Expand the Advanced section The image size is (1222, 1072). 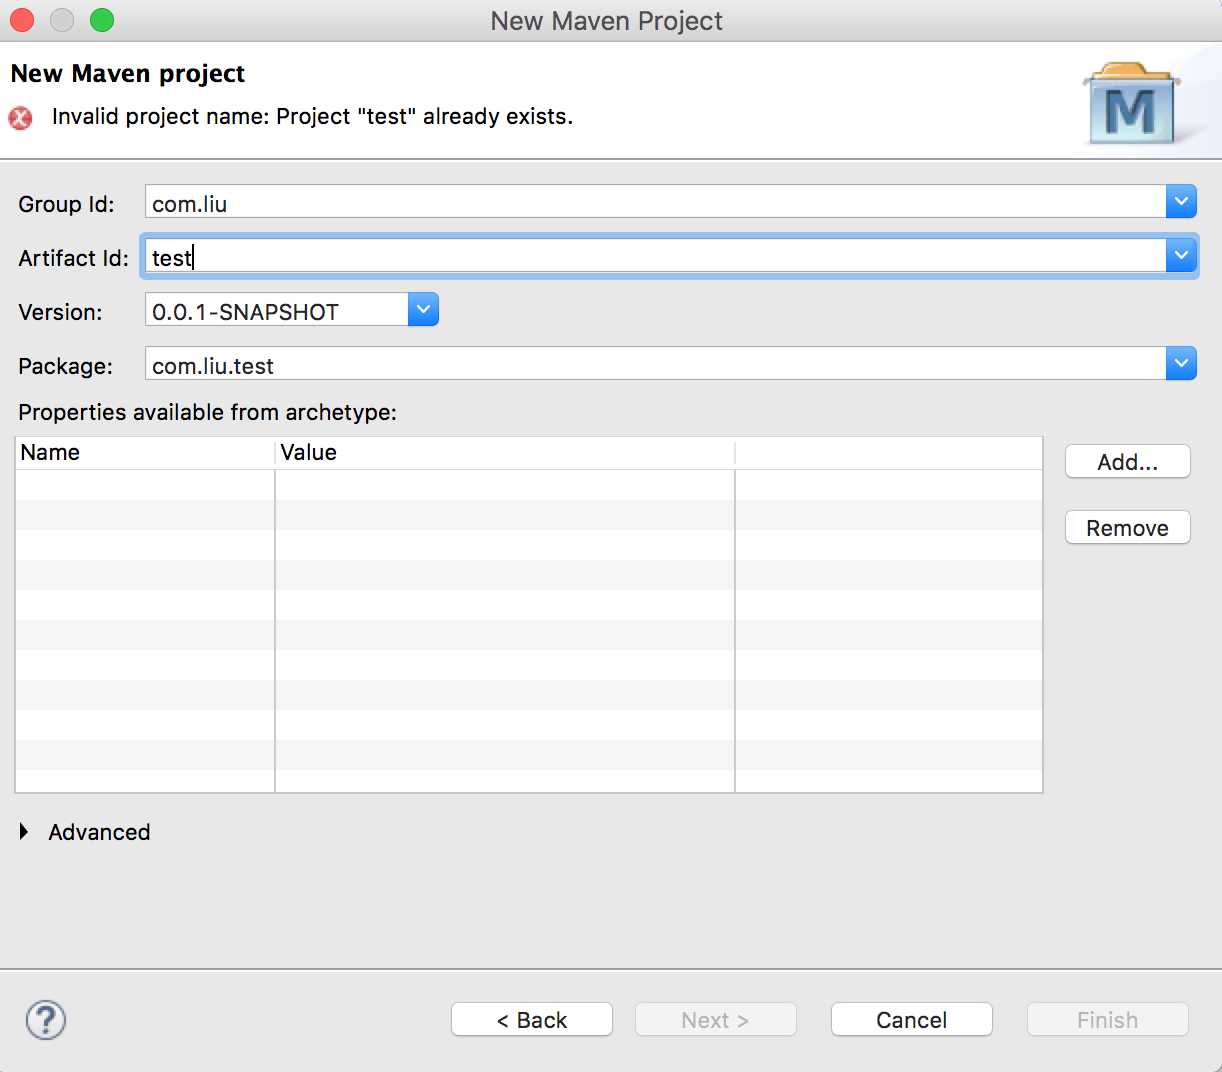click(24, 832)
